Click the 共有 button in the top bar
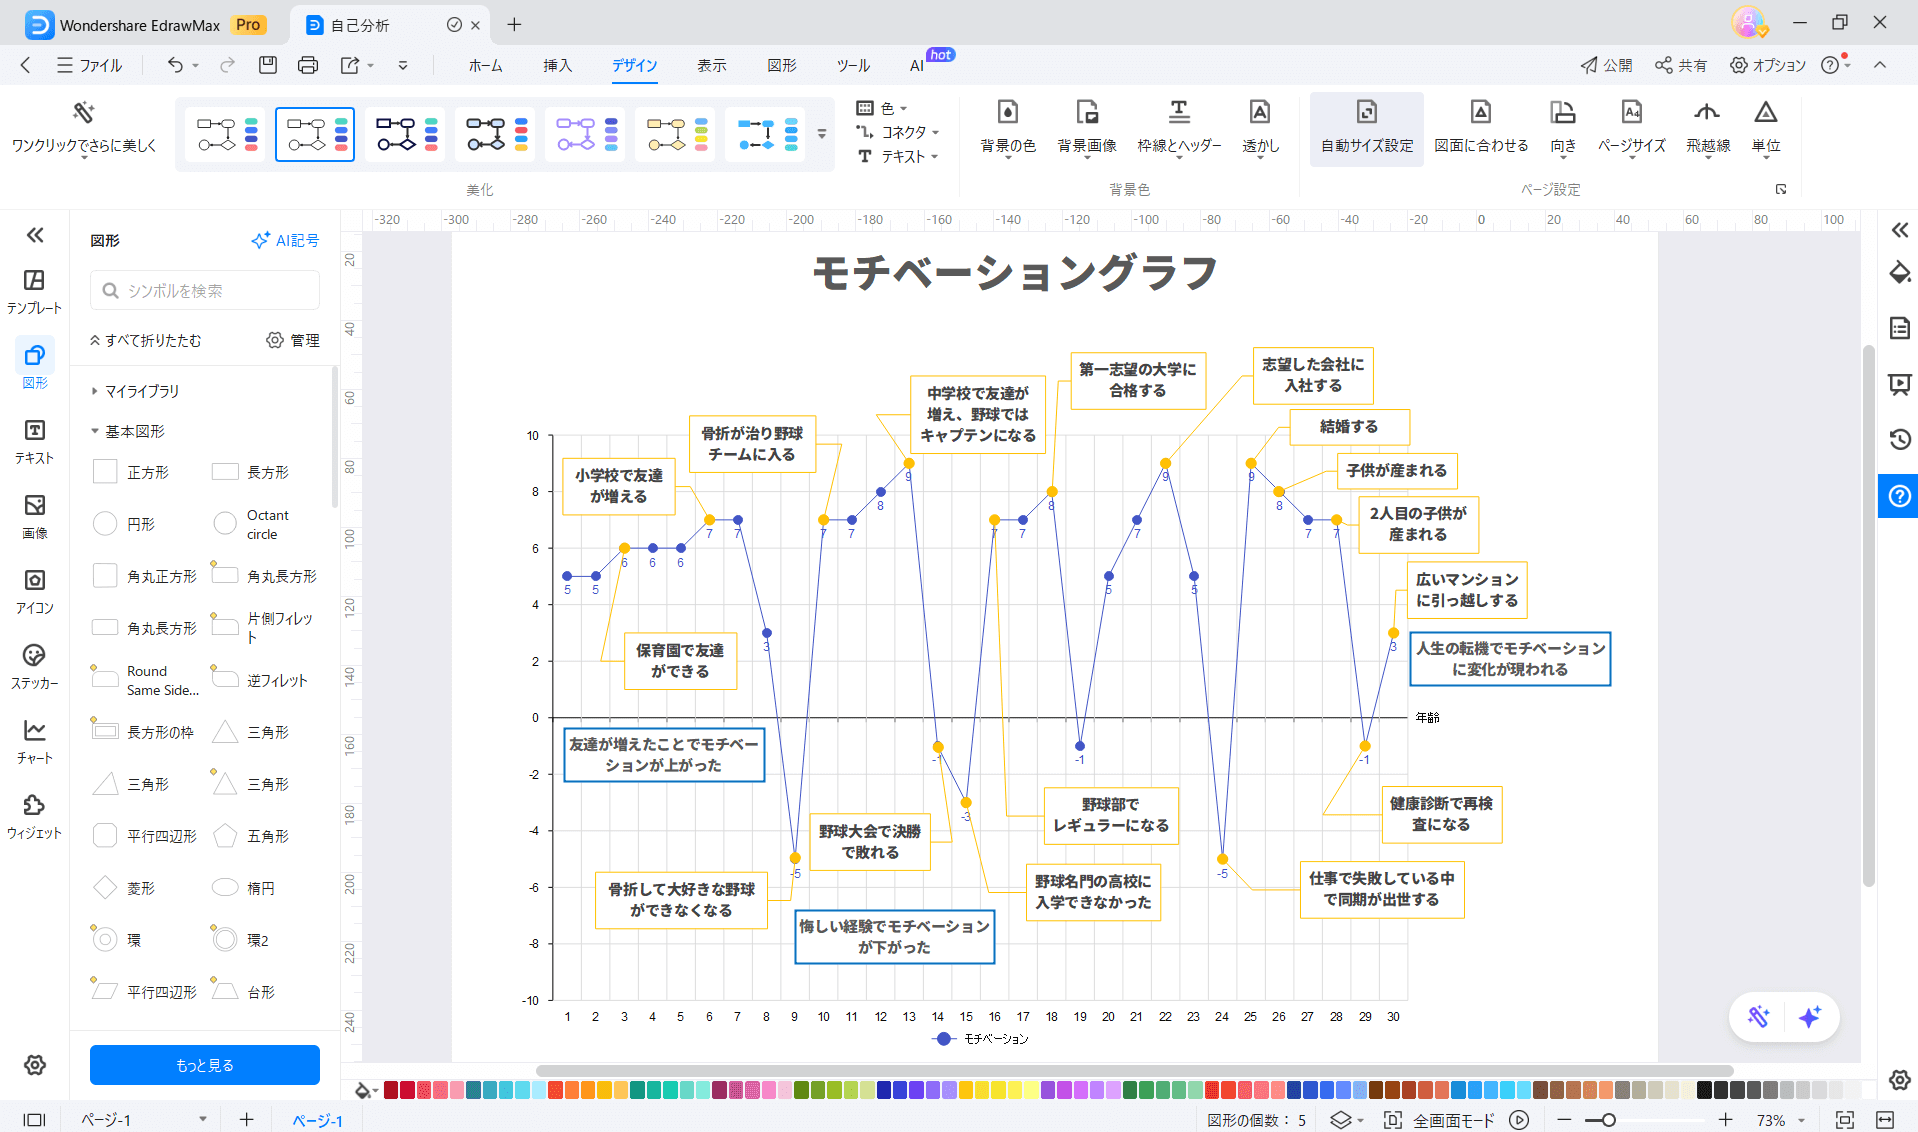1918x1132 pixels. pos(1680,65)
